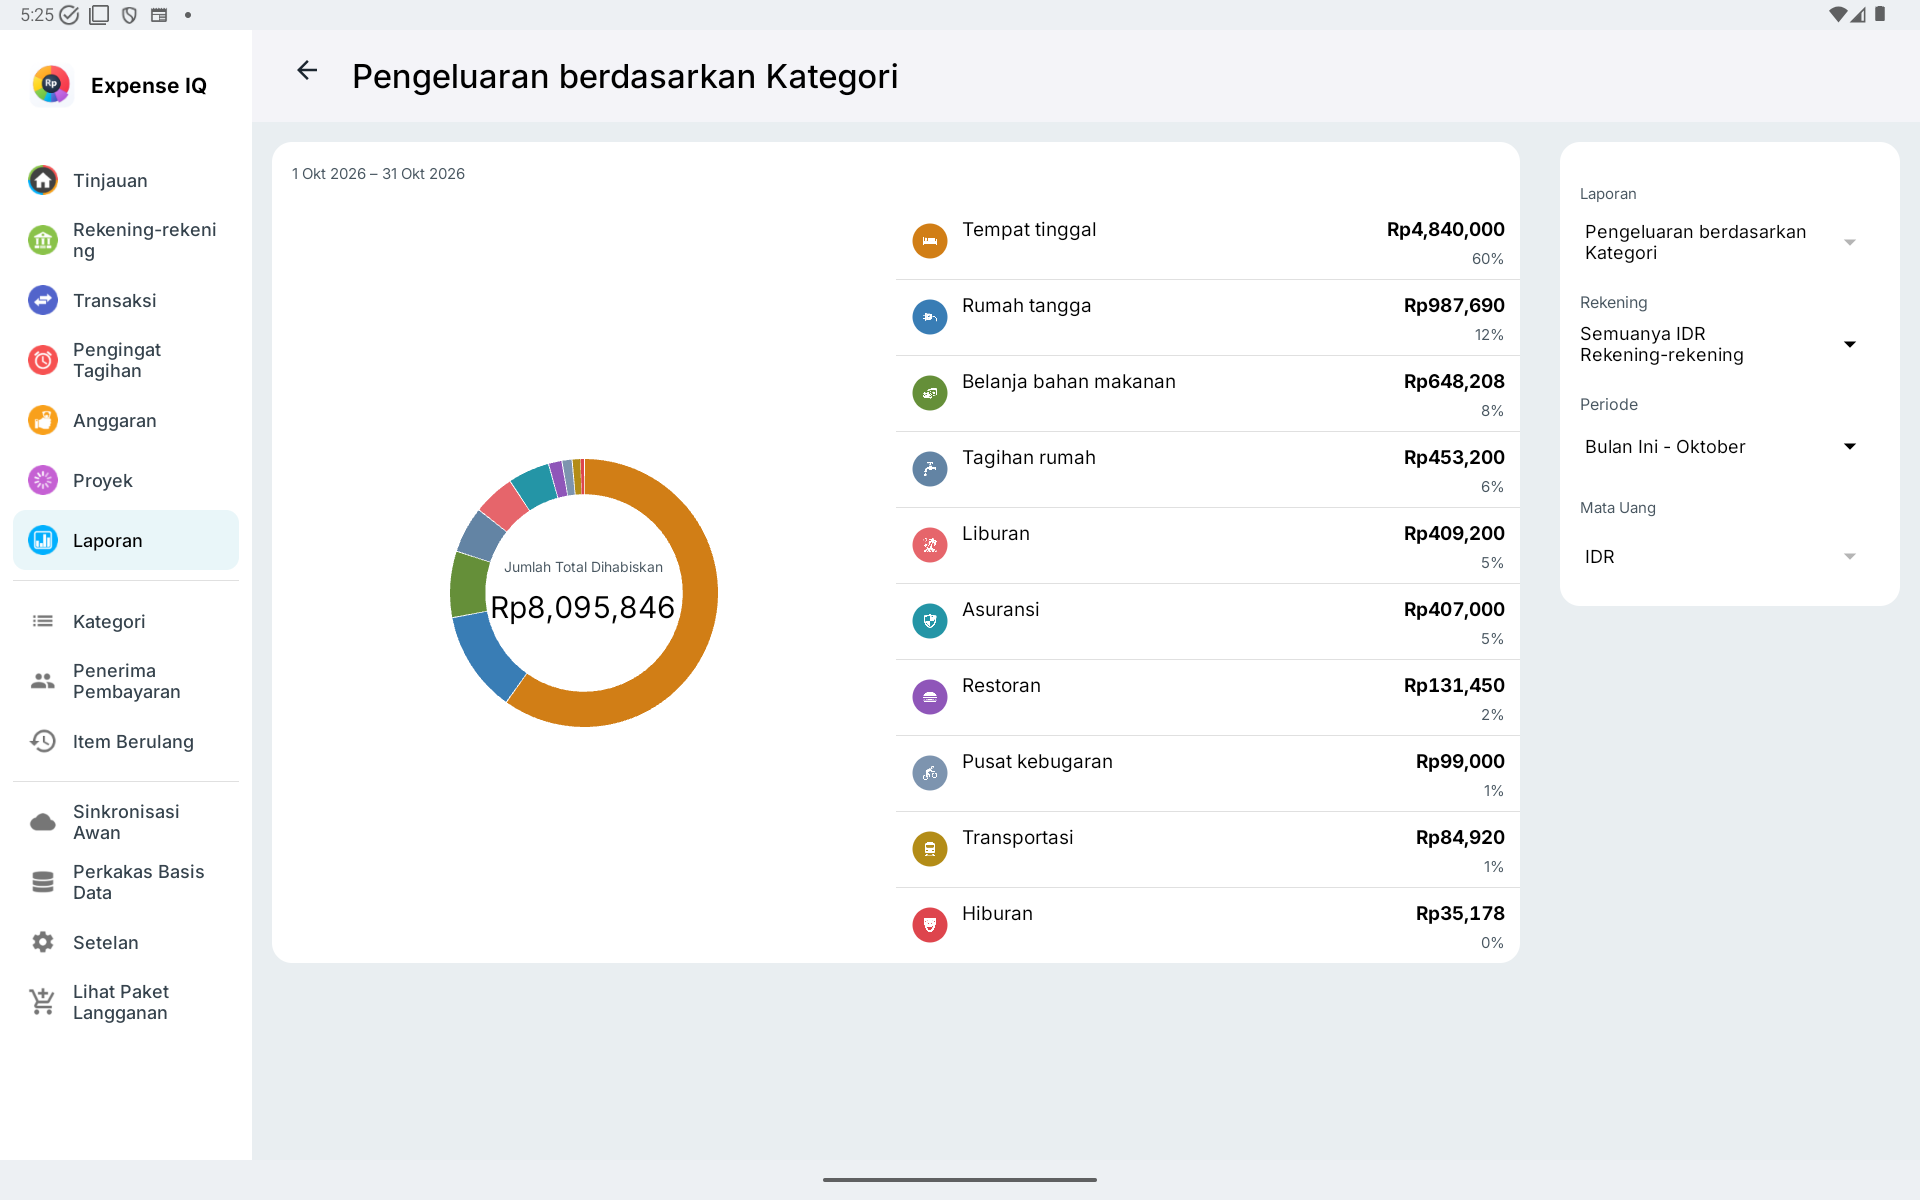Open Proyek menu item
The image size is (1920, 1200).
click(126, 480)
